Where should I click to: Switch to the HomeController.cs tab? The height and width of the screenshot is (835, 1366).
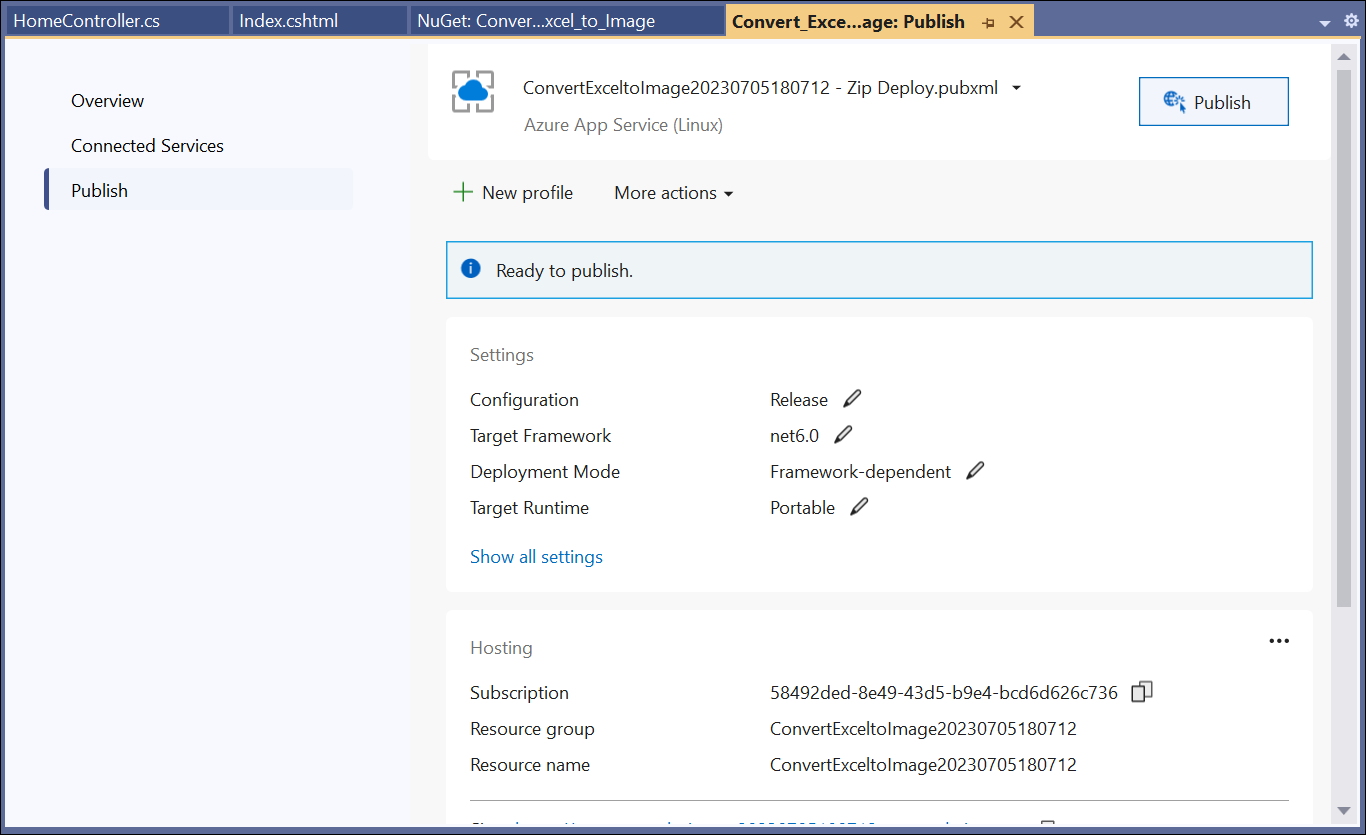[x=117, y=21]
